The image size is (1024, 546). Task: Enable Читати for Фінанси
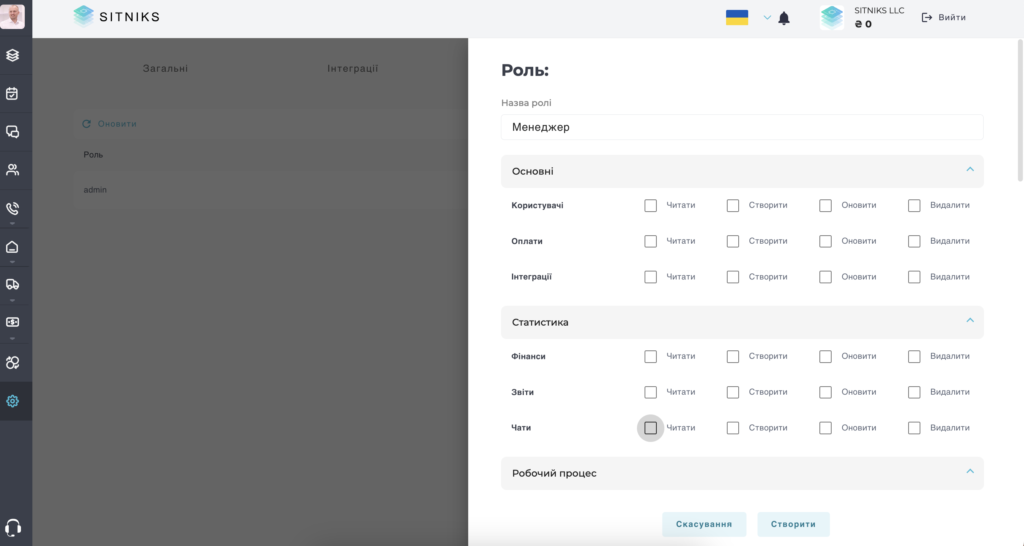pyautogui.click(x=650, y=356)
